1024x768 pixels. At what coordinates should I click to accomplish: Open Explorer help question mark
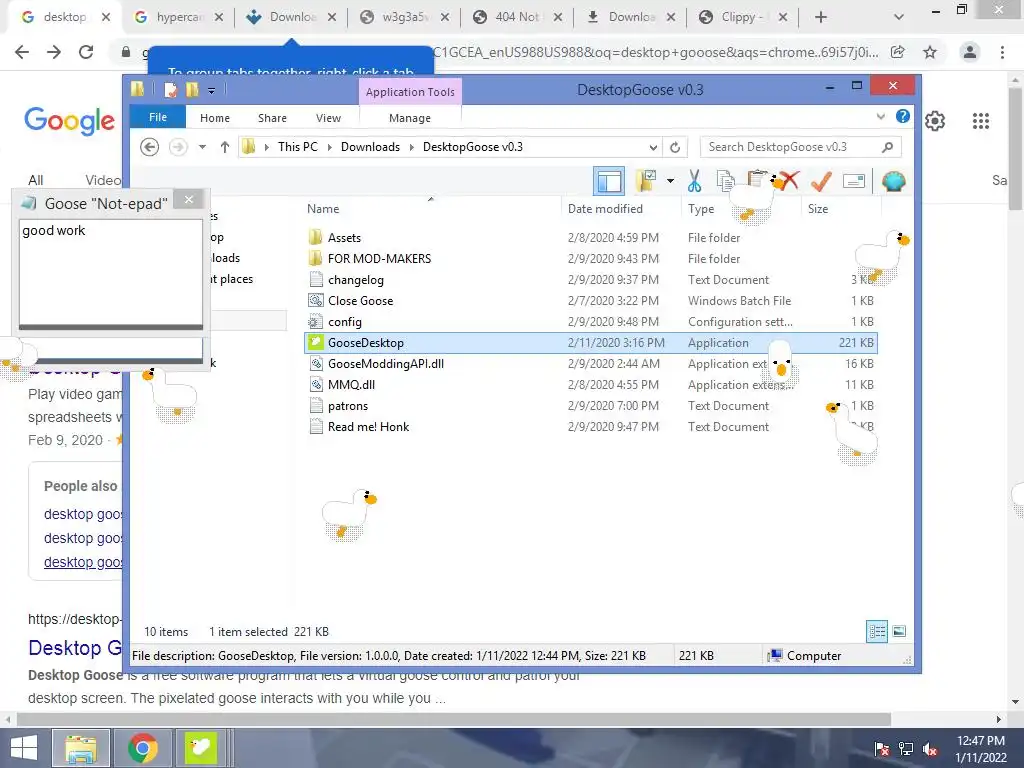click(903, 116)
